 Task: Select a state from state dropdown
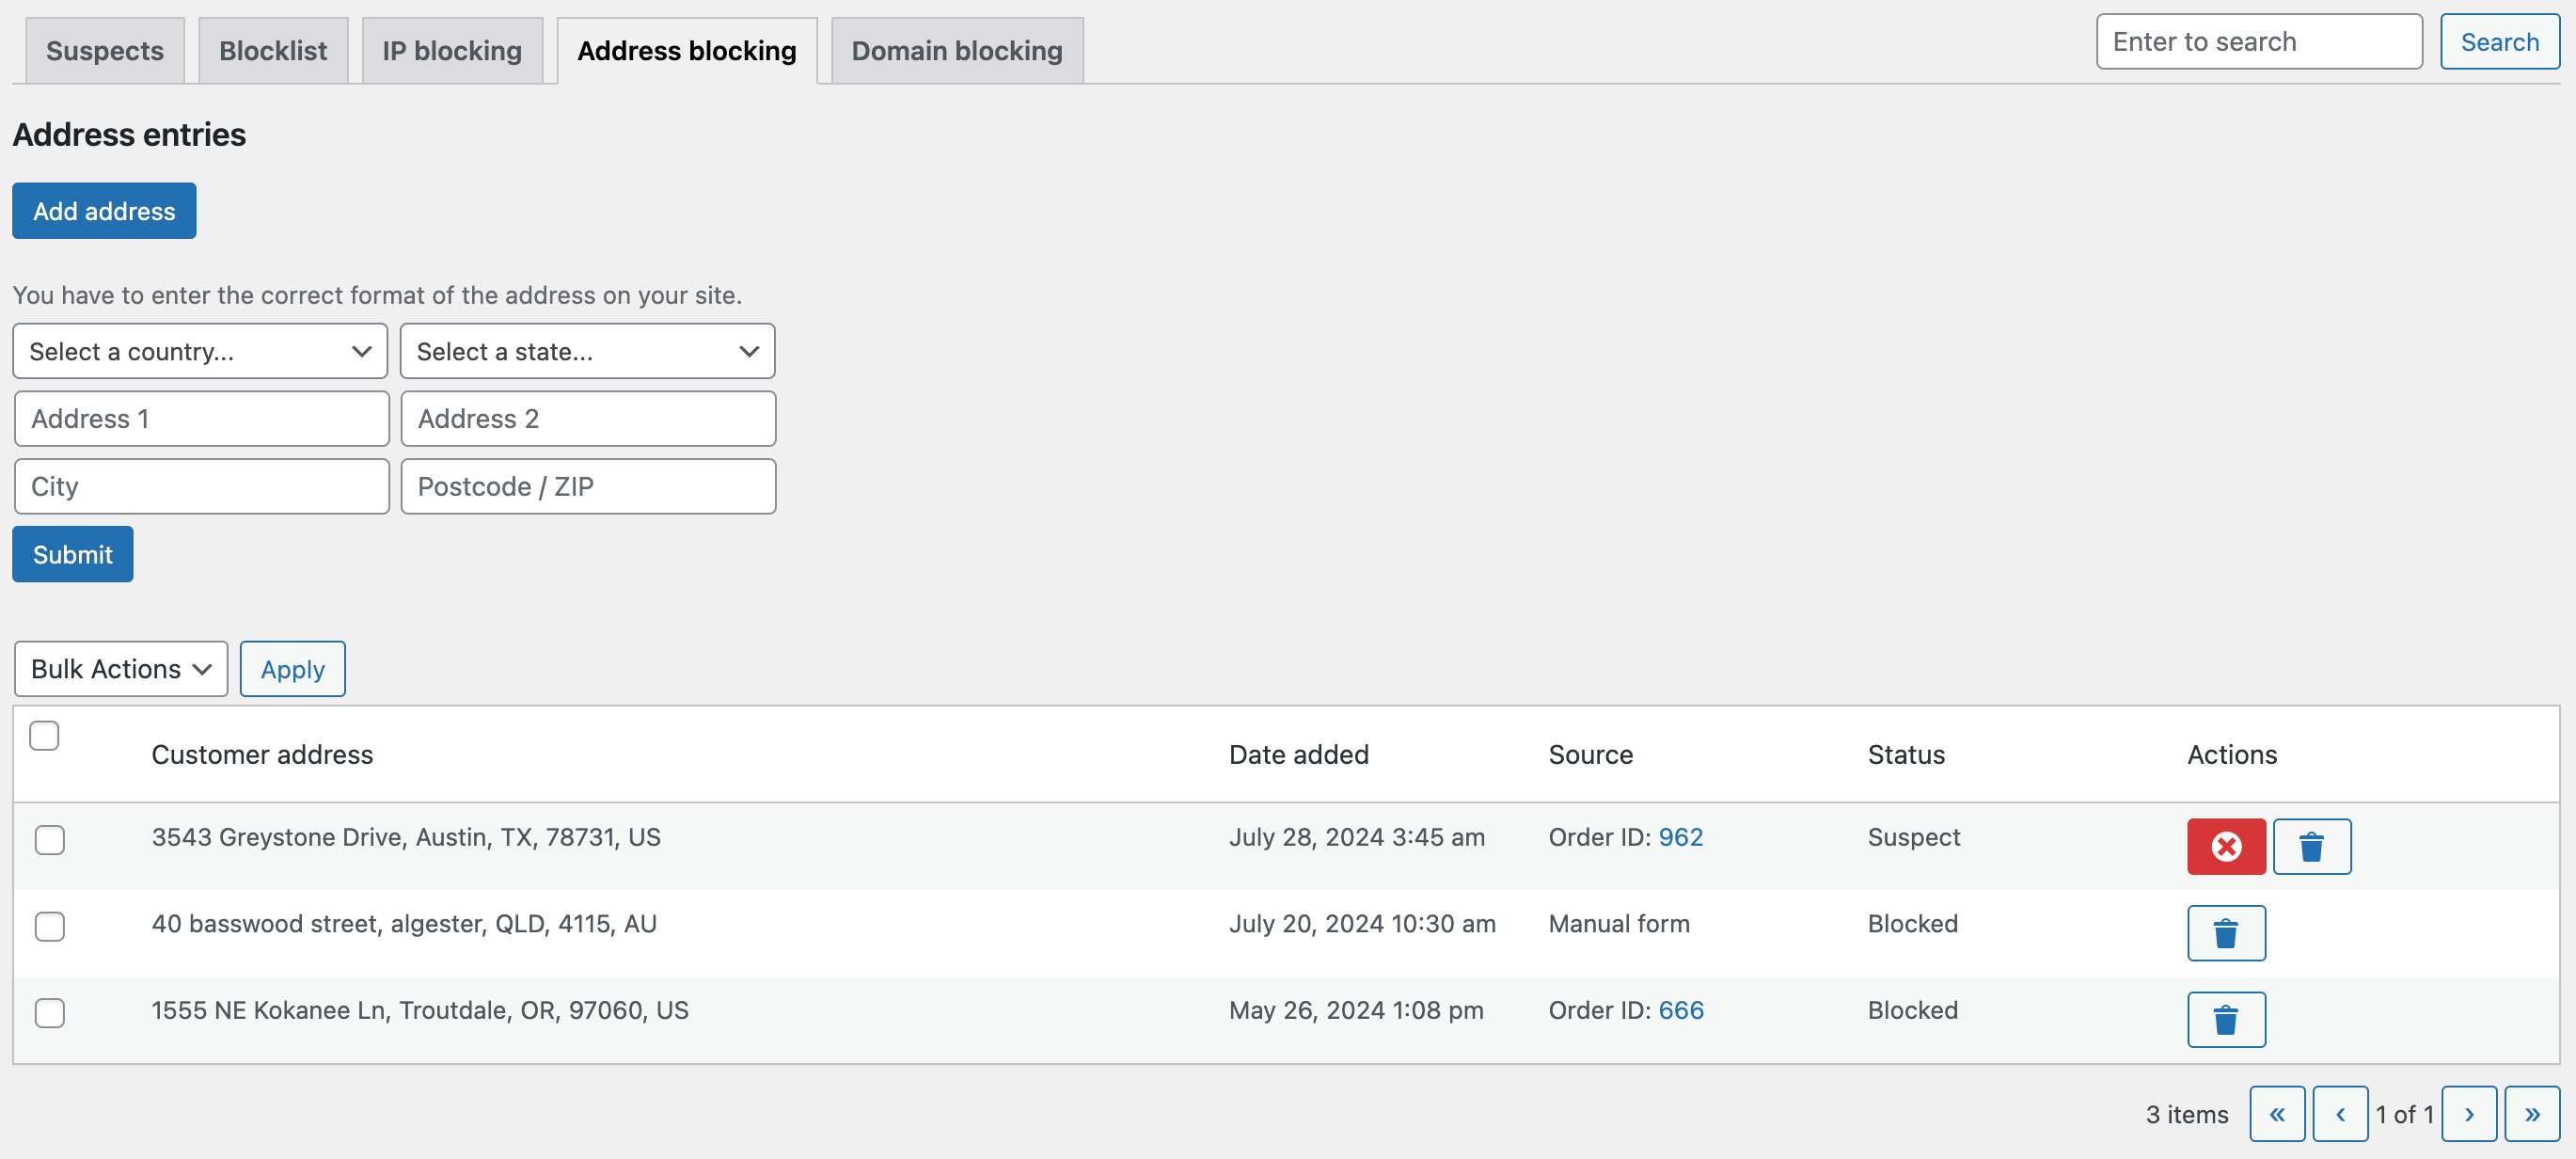click(x=587, y=350)
